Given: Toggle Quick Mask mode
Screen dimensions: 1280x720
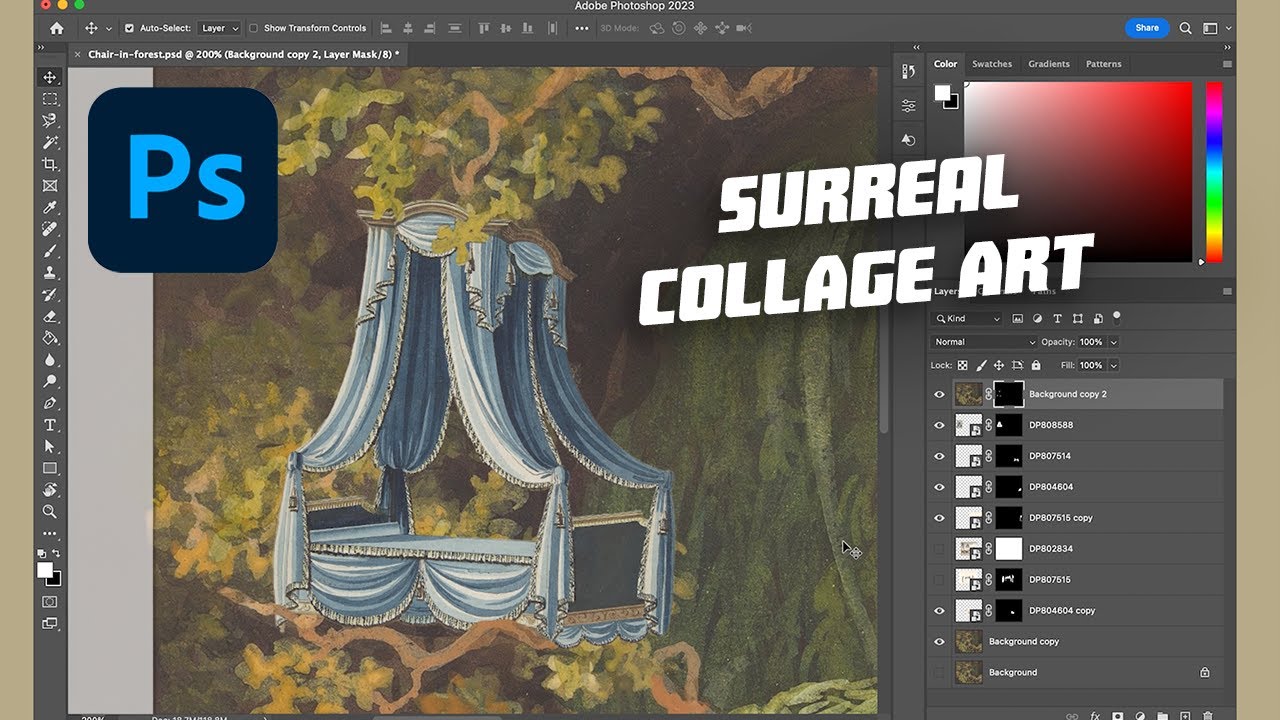Looking at the screenshot, I should point(50,602).
